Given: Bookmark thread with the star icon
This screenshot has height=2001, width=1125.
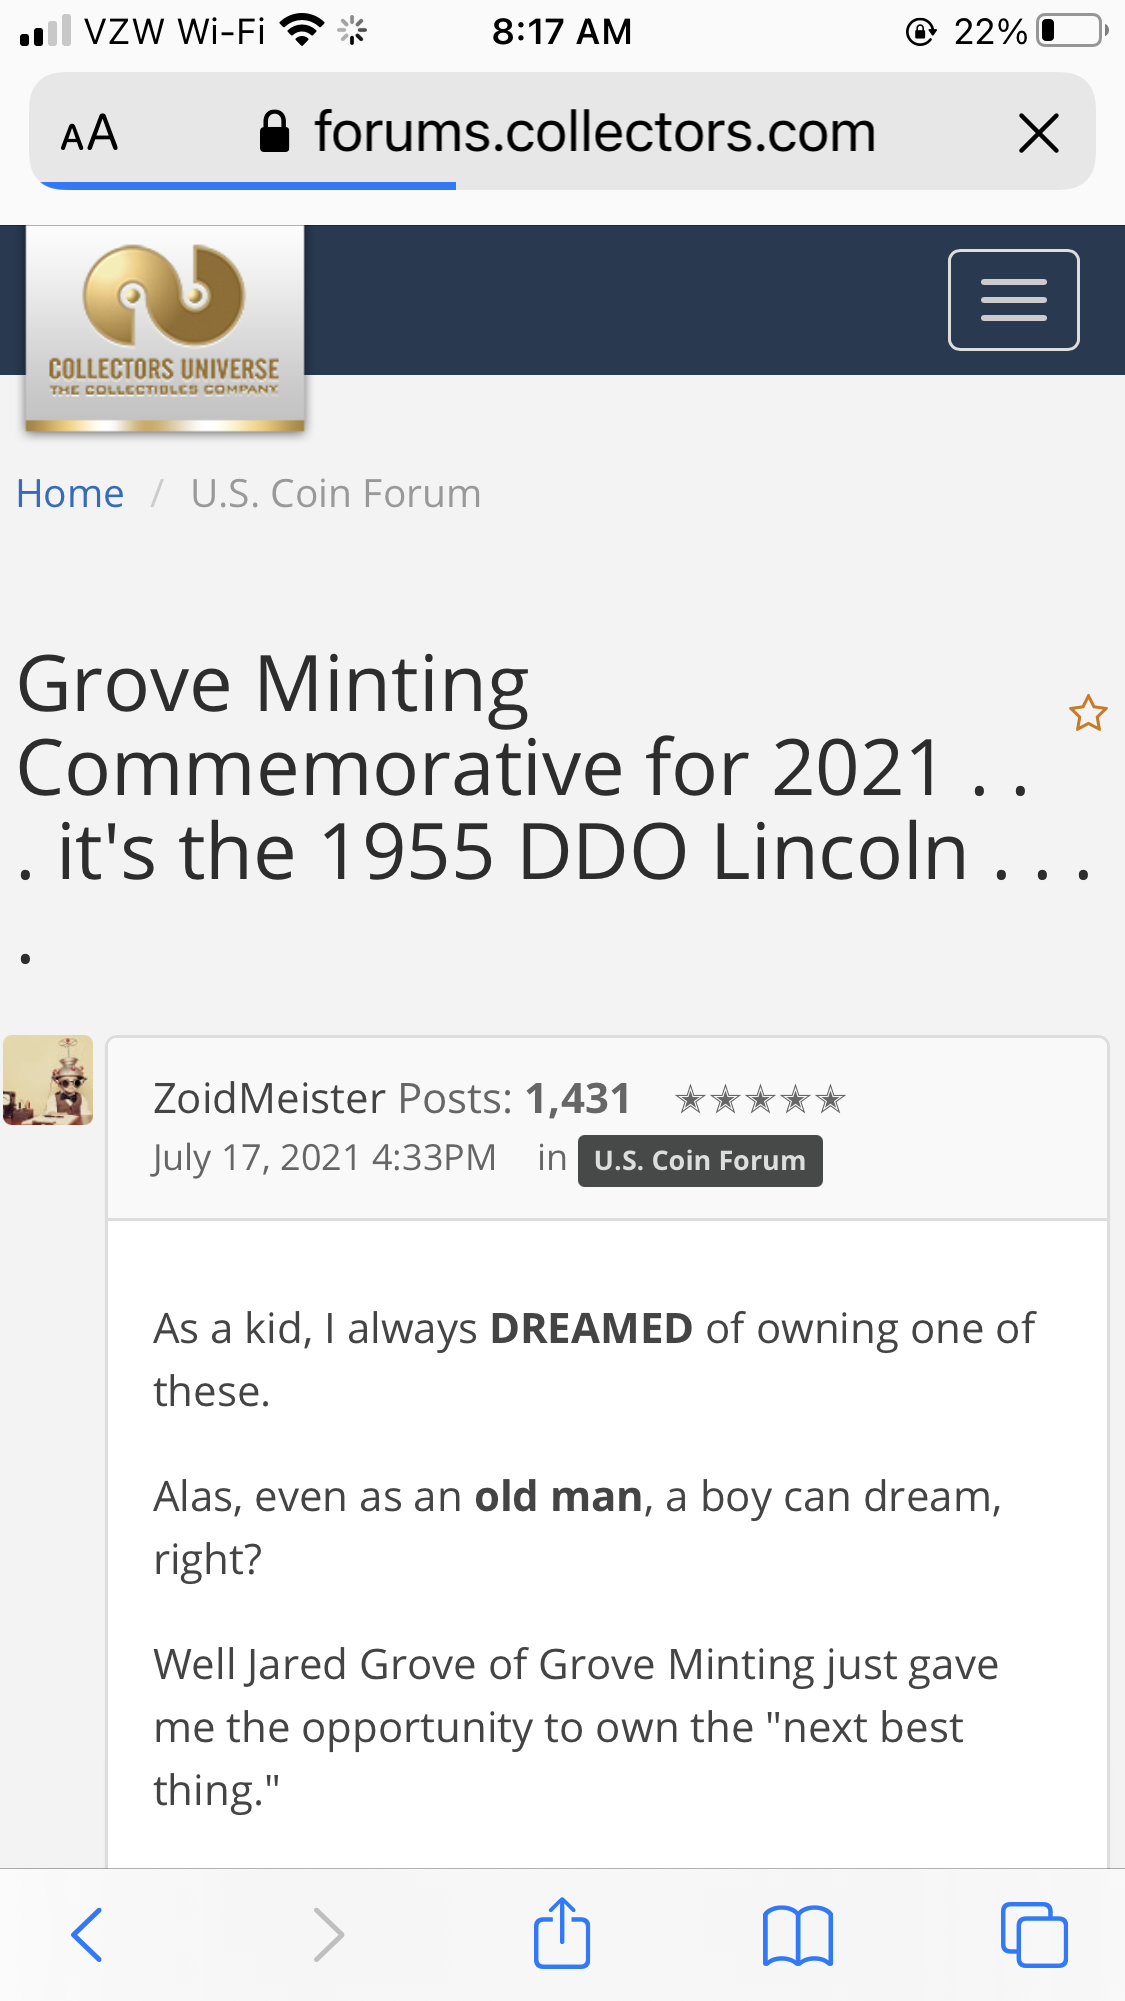Looking at the screenshot, I should 1087,713.
